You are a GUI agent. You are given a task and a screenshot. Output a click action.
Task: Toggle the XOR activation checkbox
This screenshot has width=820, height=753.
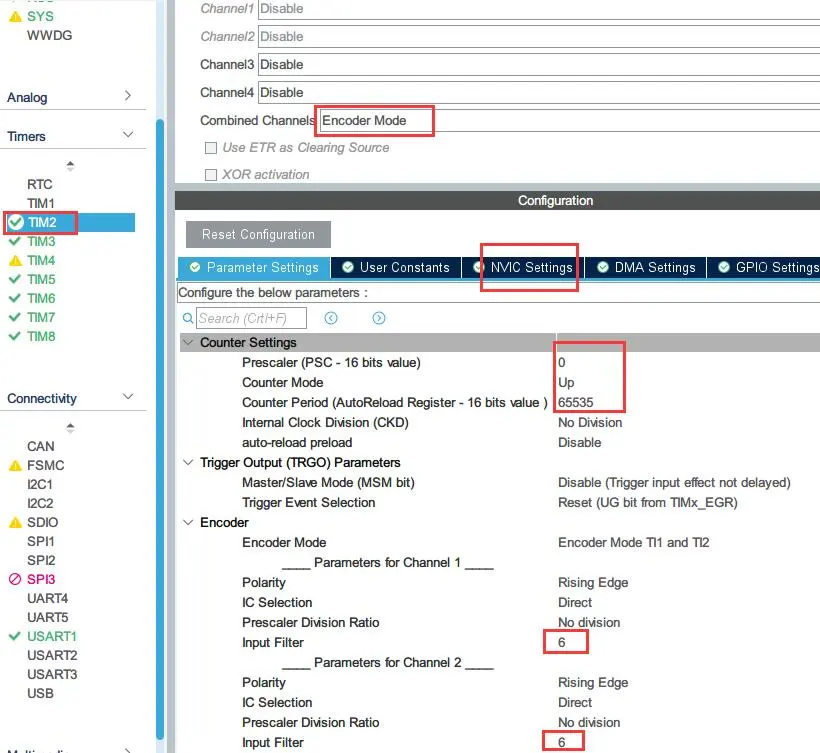click(x=211, y=175)
